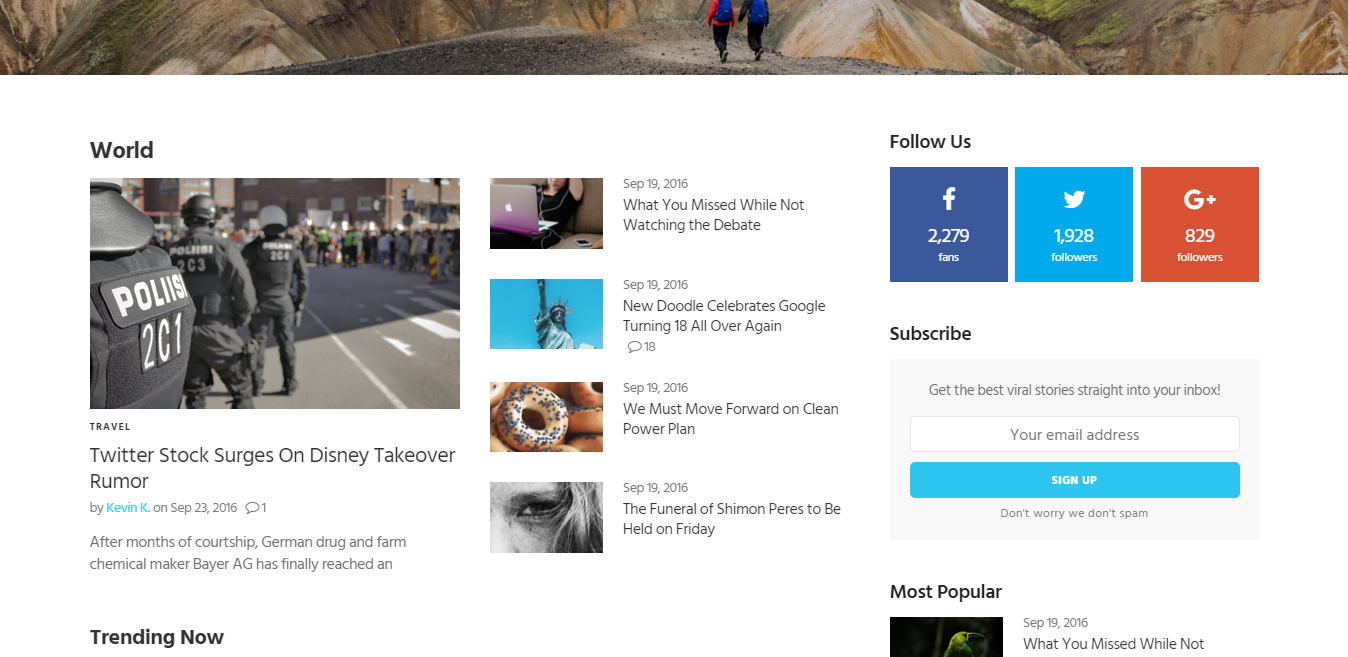
Task: Select the Statue of Liberty thumbnail
Action: (x=546, y=314)
